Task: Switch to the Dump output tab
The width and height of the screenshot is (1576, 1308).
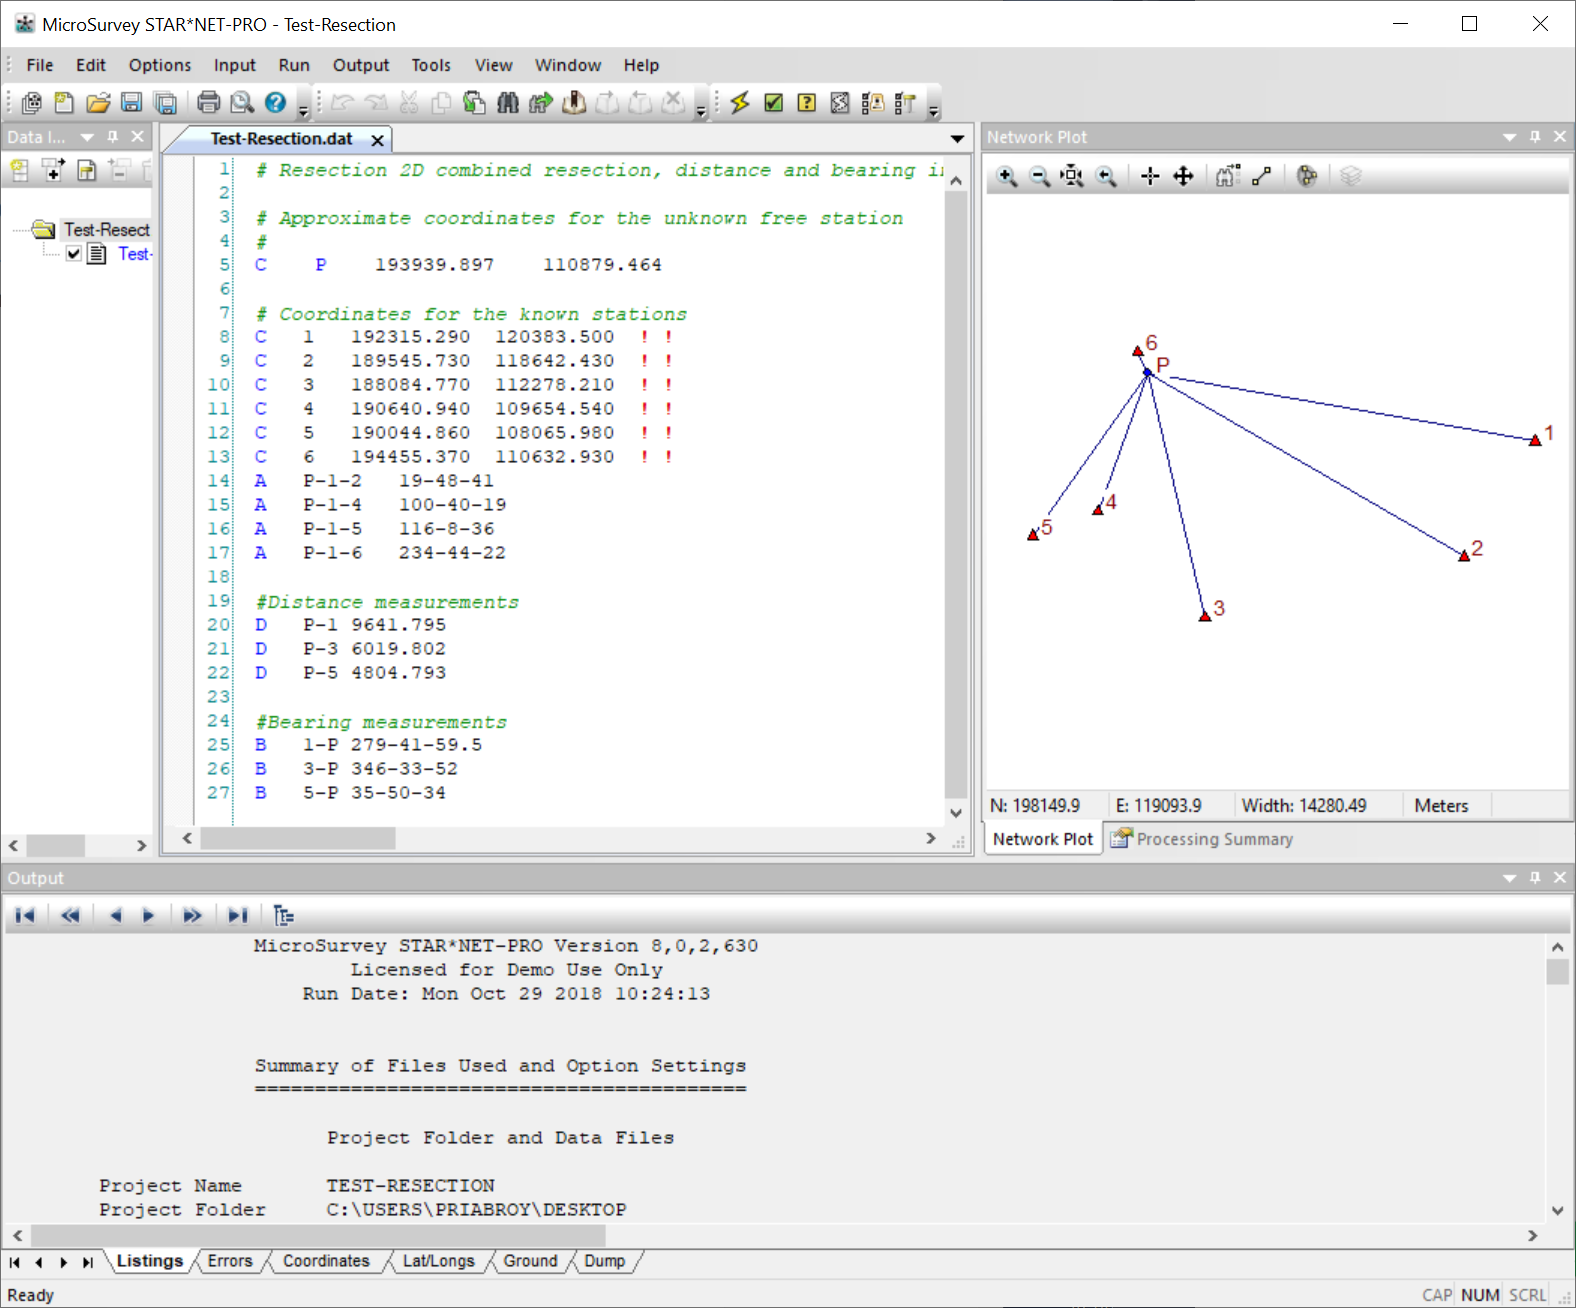Action: [x=605, y=1261]
